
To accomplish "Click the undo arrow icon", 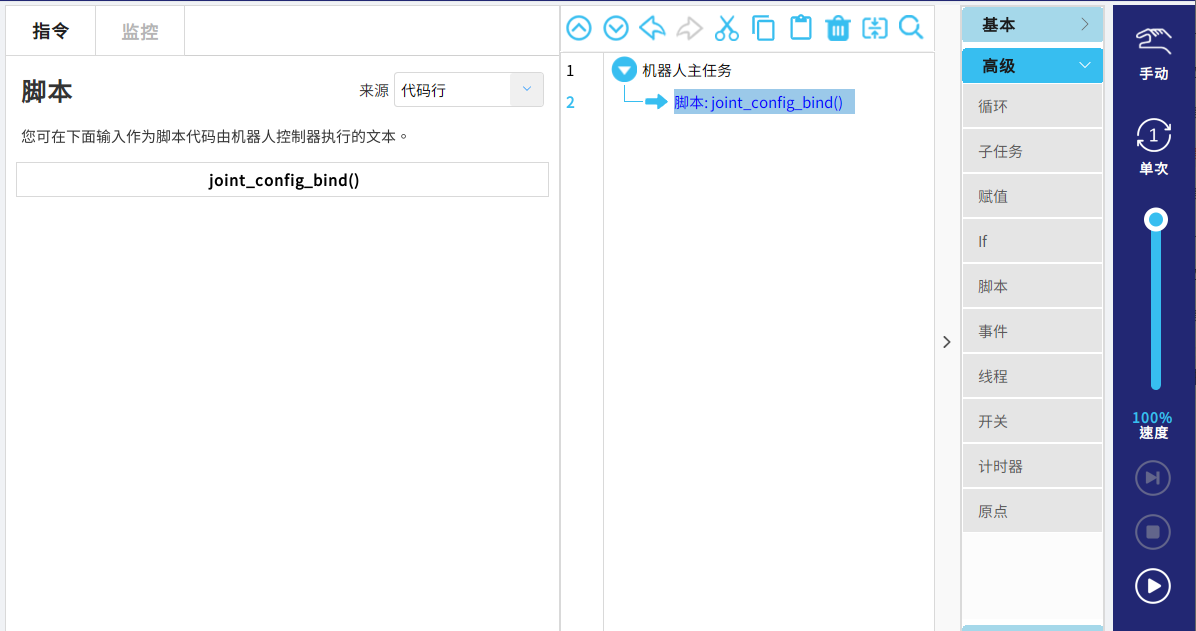I will (653, 28).
